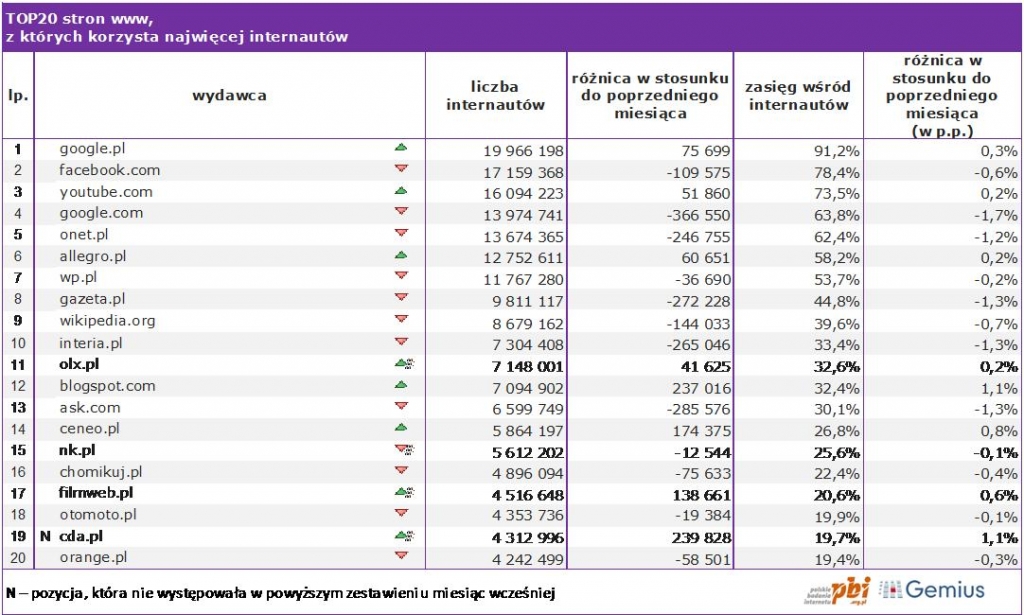
Task: Click the chomikuj.pl publisher name
Action: (101, 471)
